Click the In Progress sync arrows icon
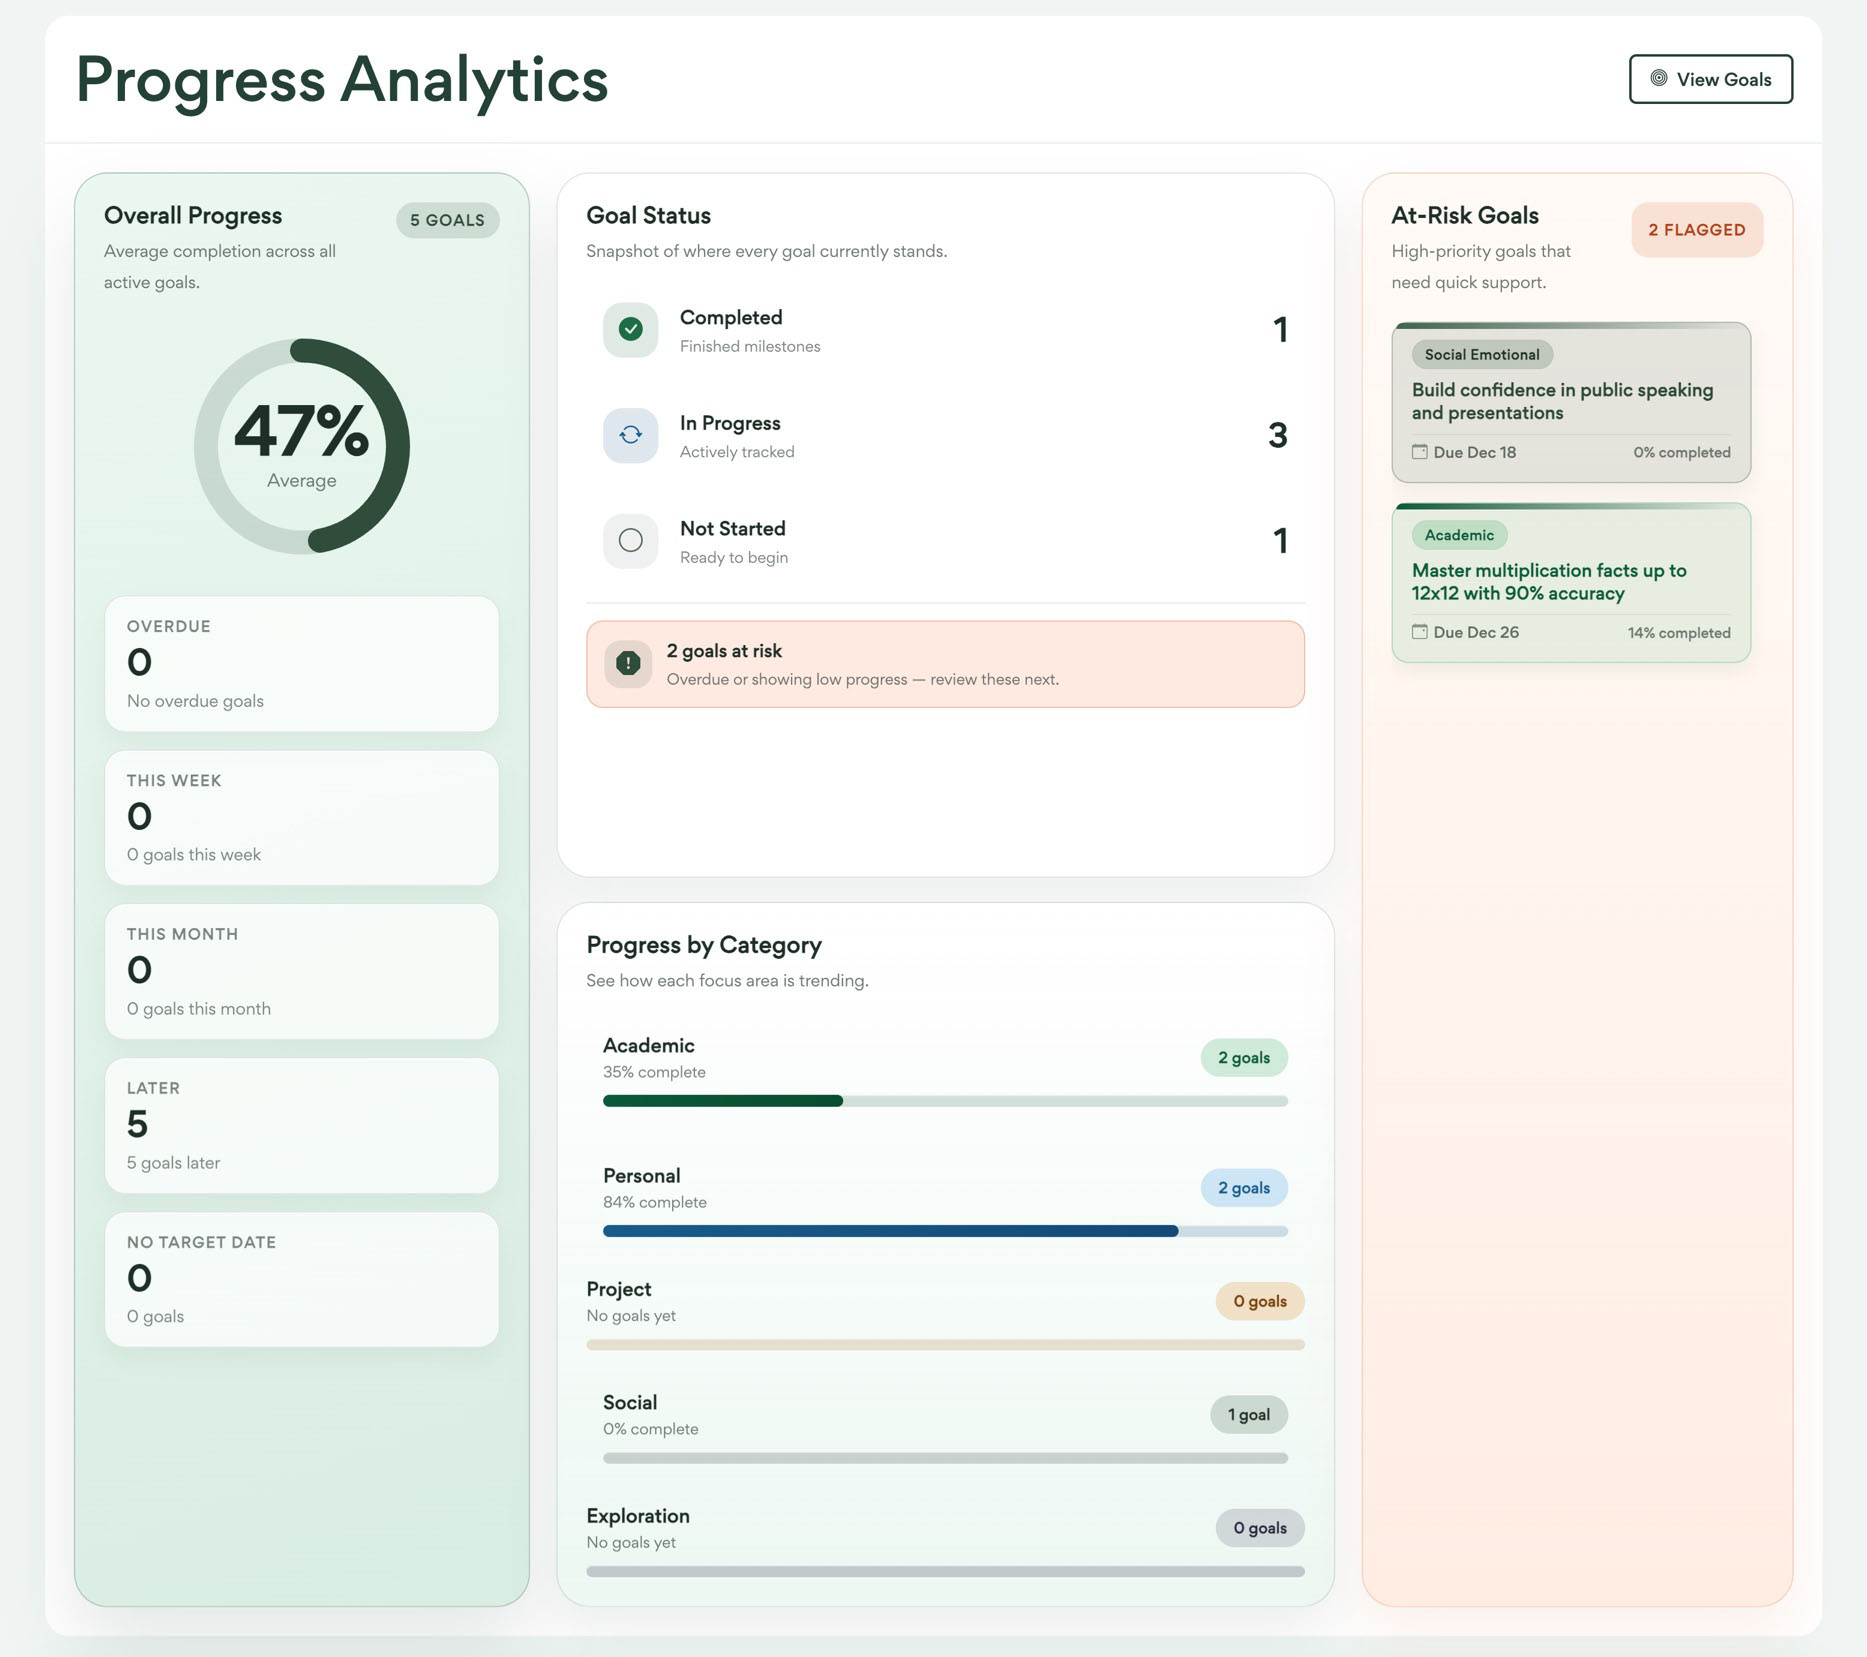Image resolution: width=1867 pixels, height=1657 pixels. coord(630,435)
